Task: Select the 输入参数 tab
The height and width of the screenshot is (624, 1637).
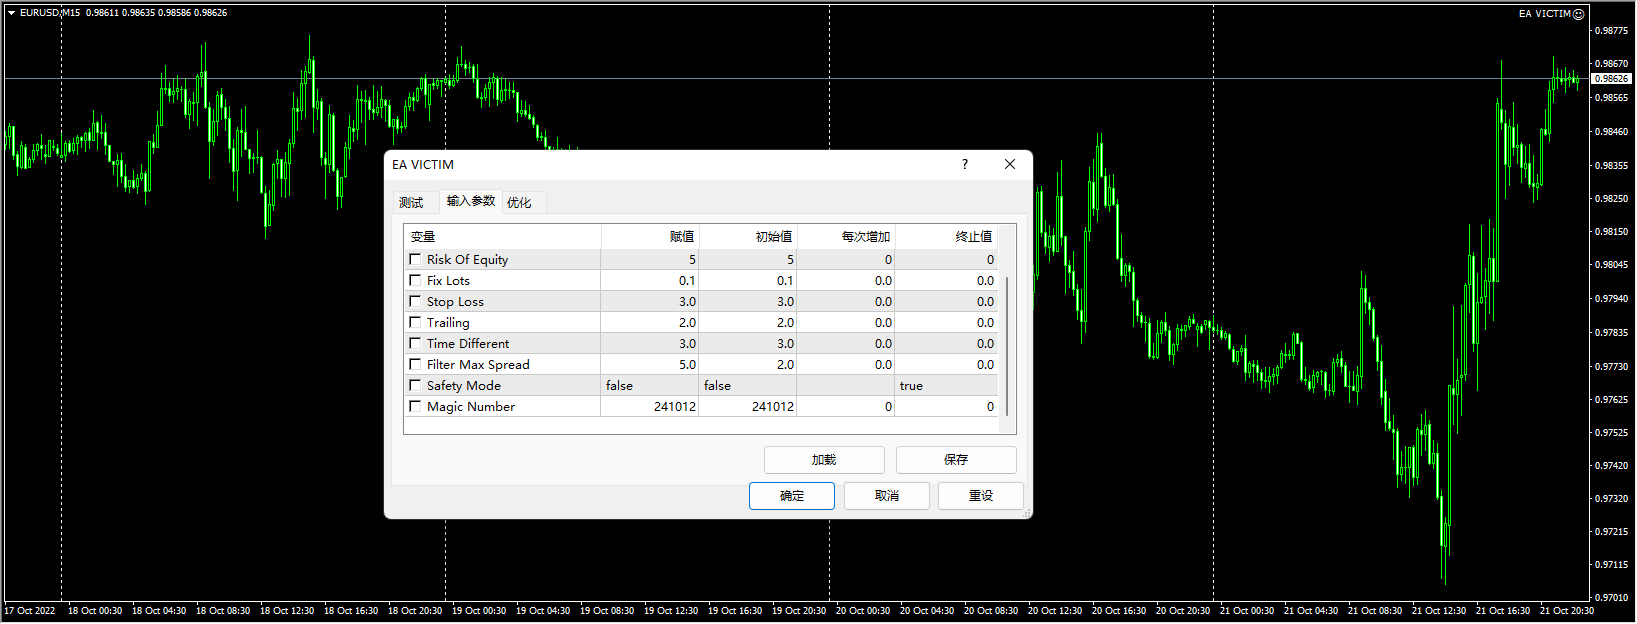Action: 470,201
